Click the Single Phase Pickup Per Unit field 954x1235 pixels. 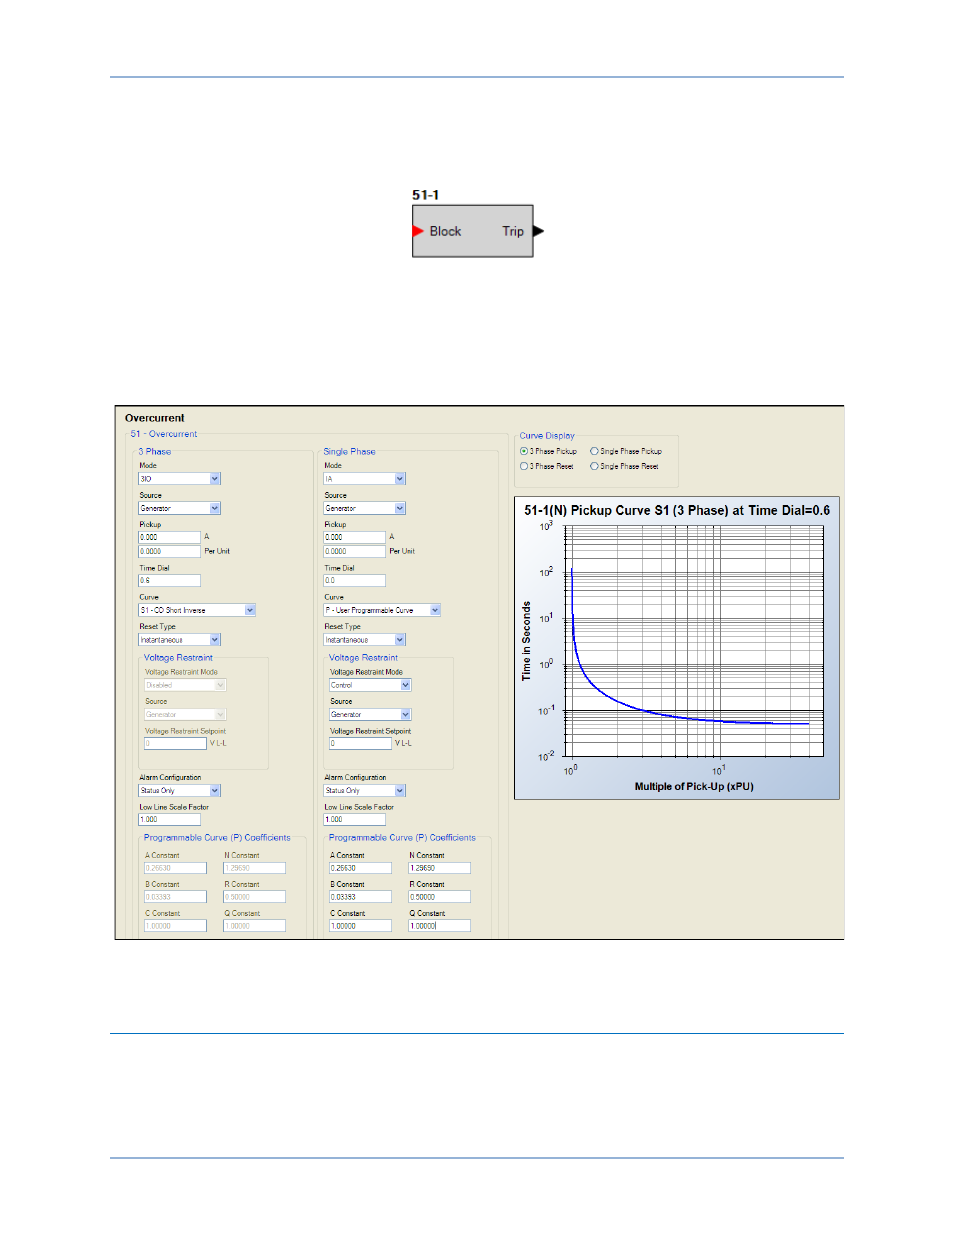pyautogui.click(x=354, y=551)
